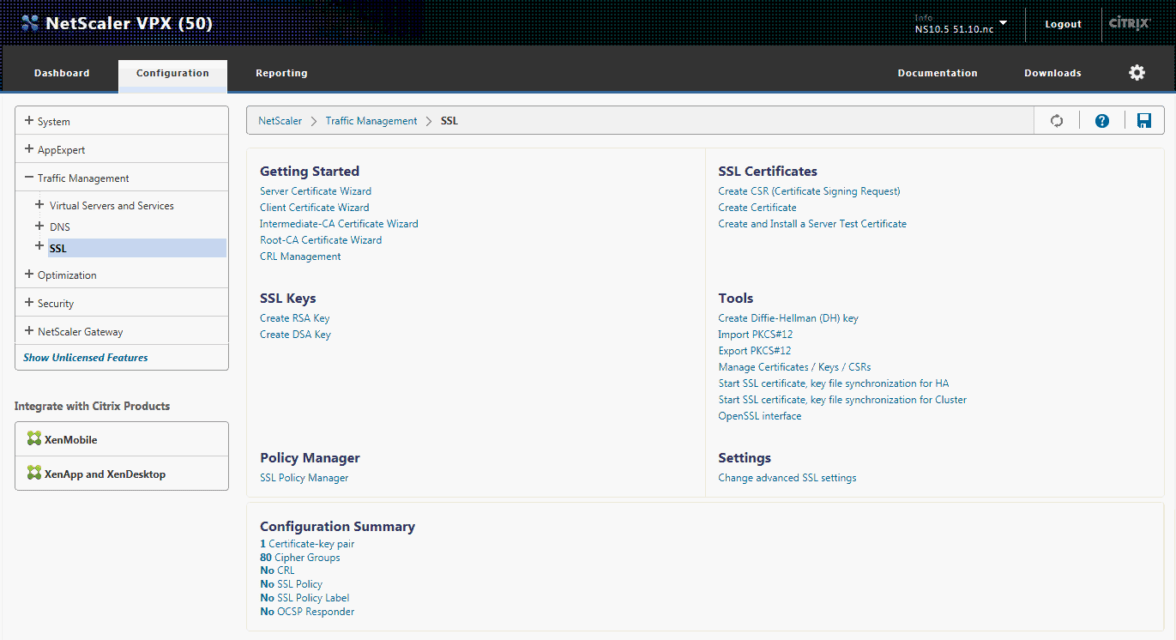The image size is (1176, 640).
Task: Navigate via the NetScaler breadcrumb
Action: point(279,120)
